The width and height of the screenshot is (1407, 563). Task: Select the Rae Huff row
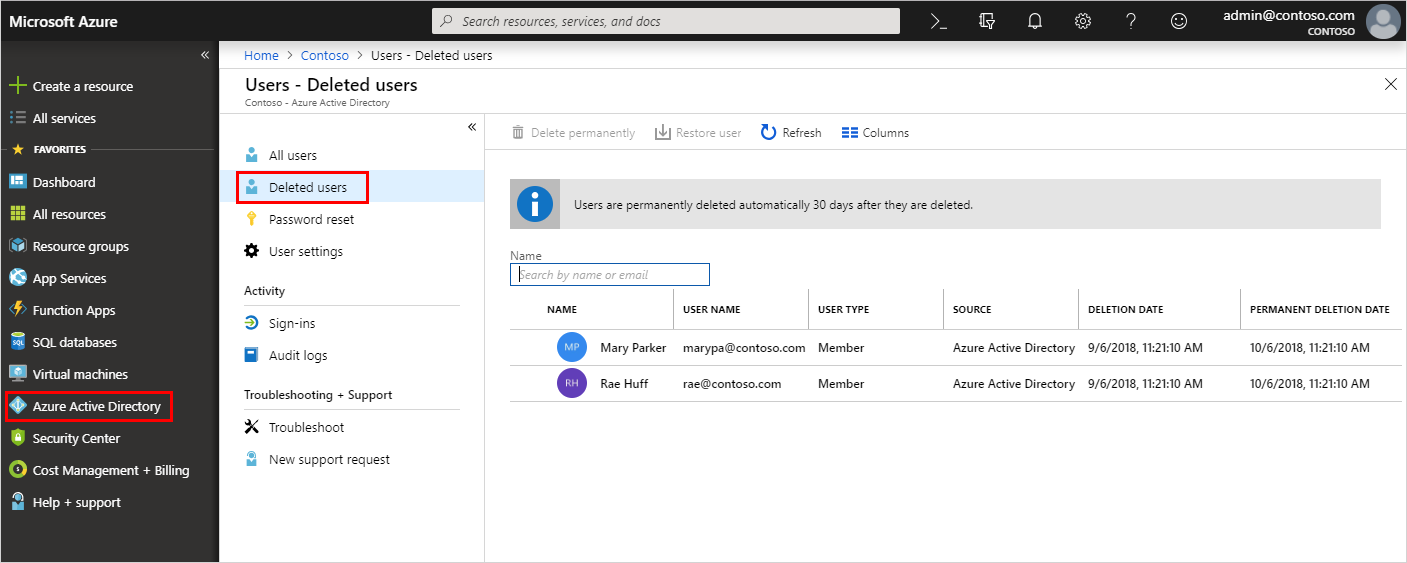(x=955, y=384)
